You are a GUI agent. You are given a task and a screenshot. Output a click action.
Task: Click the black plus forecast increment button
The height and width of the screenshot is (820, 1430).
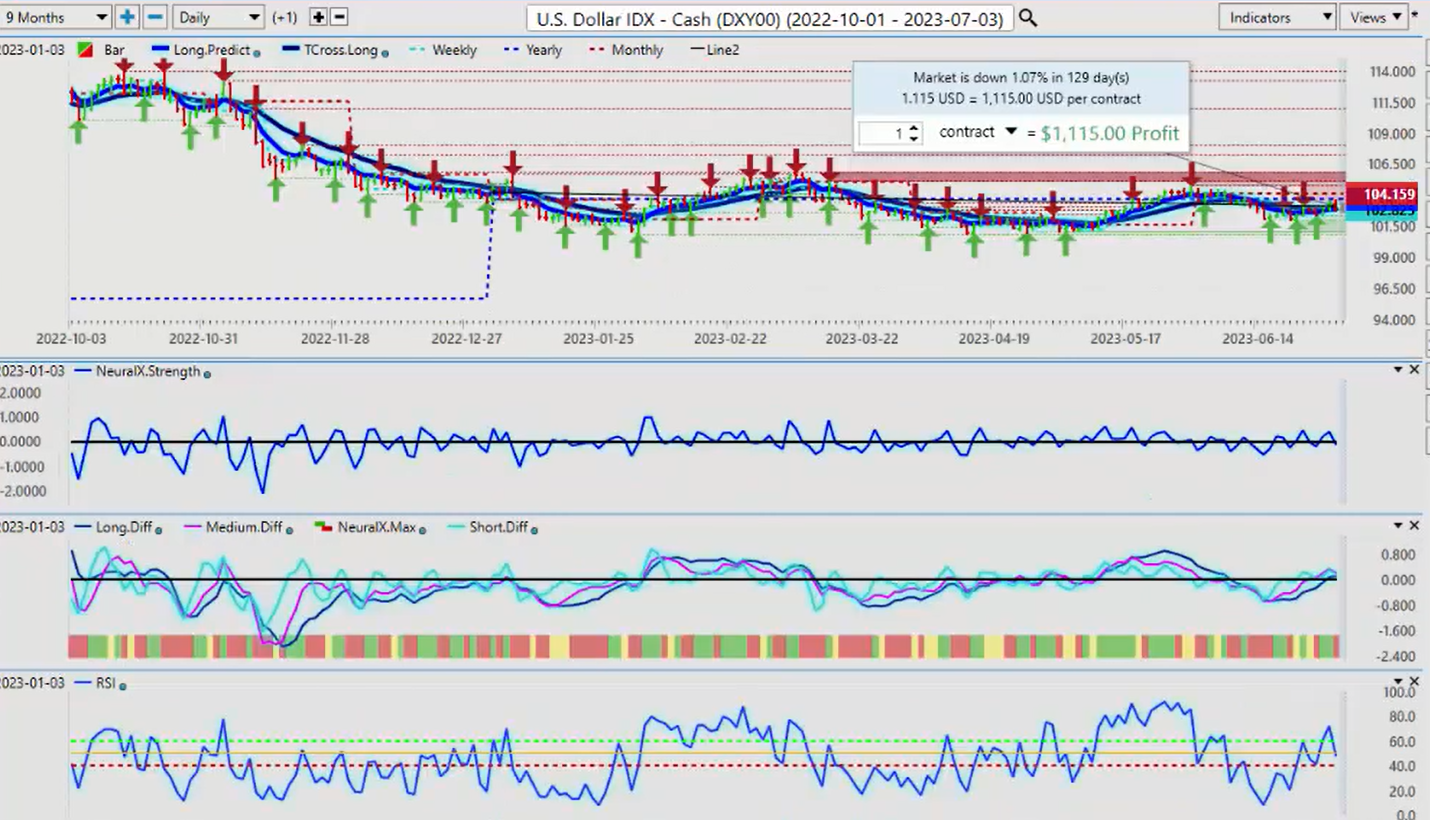pyautogui.click(x=318, y=17)
